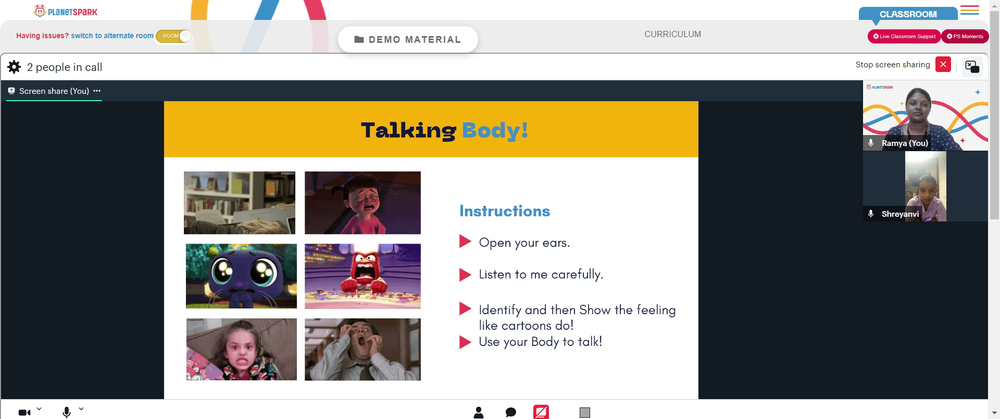1000x419 pixels.
Task: Click the screen share monitor icon in tab
Action: 11,91
